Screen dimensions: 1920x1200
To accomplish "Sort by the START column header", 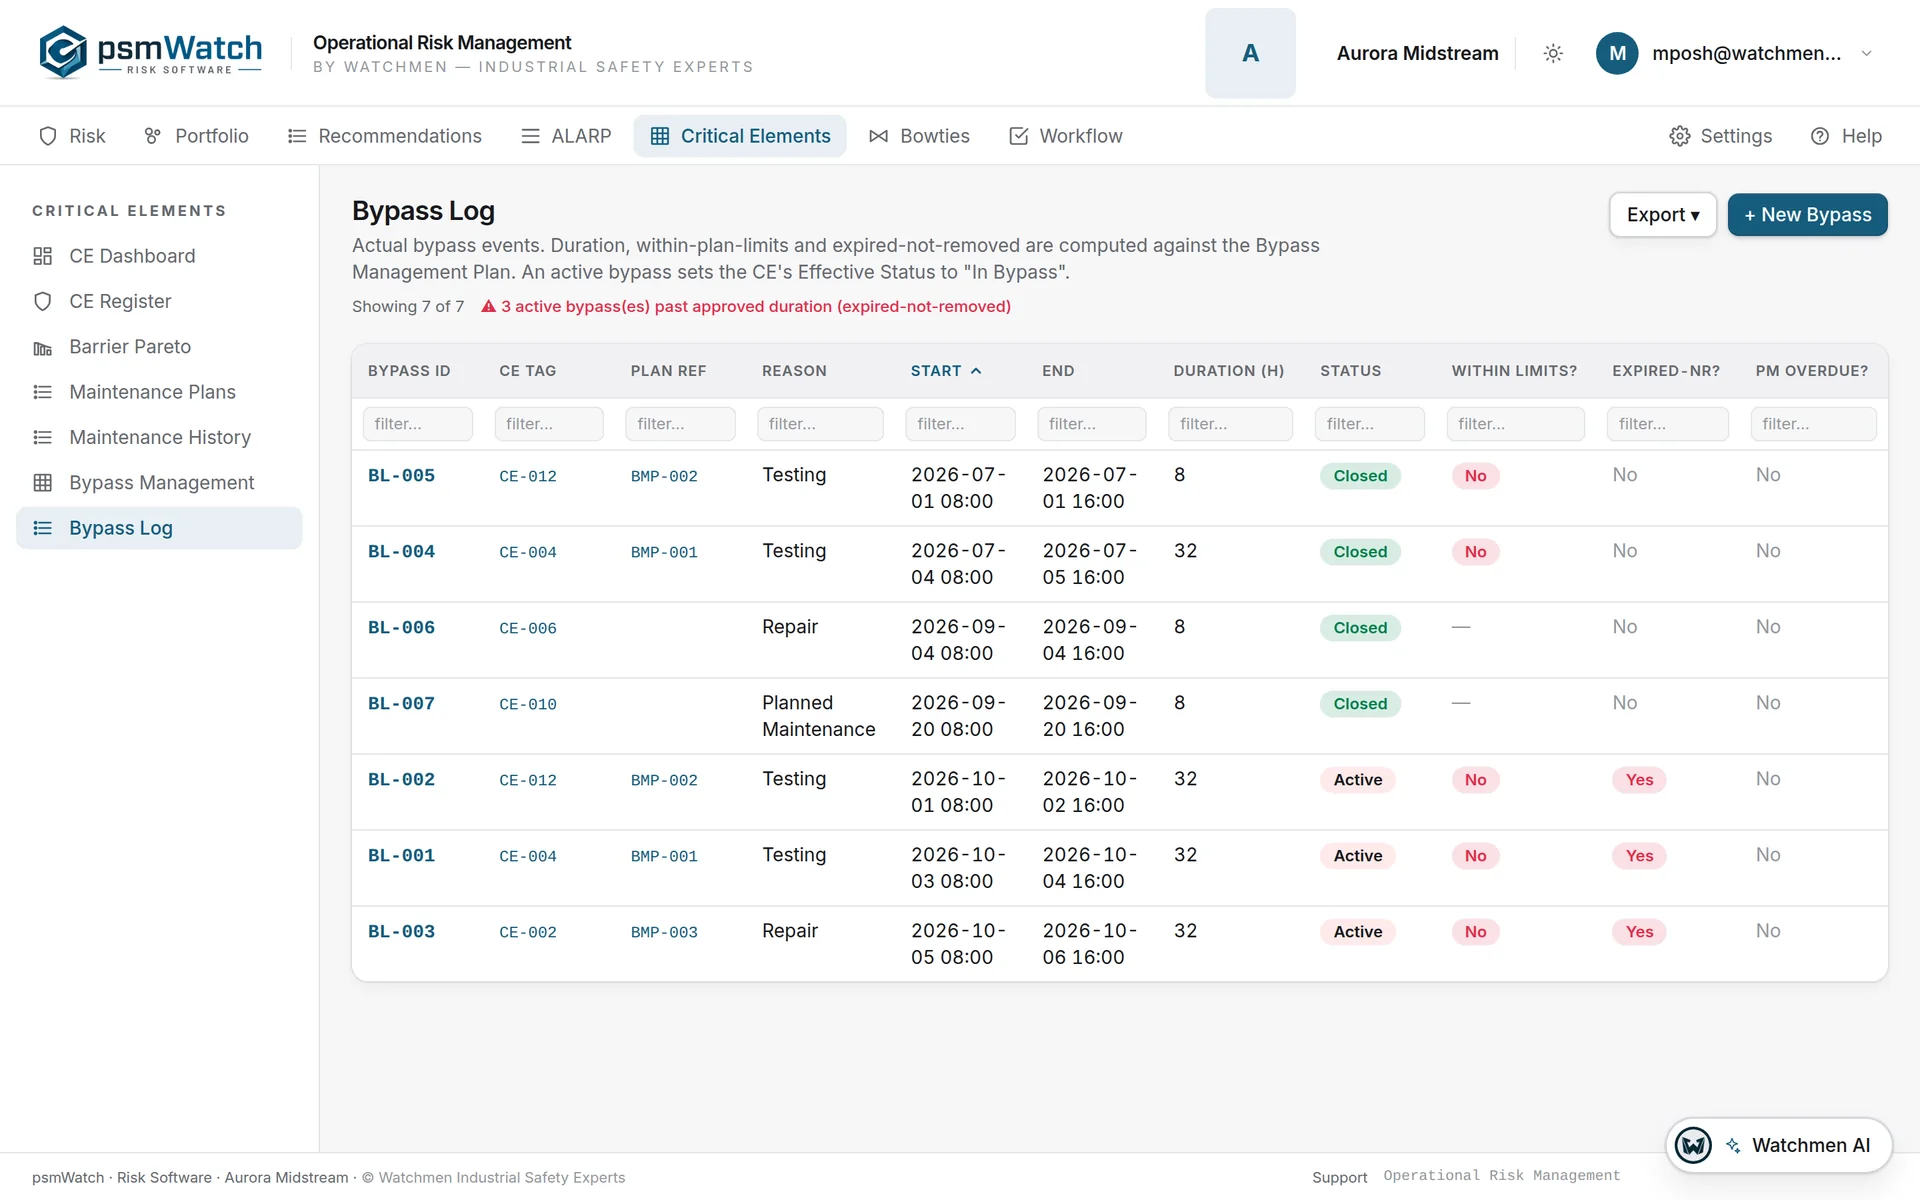I will click(x=946, y=371).
